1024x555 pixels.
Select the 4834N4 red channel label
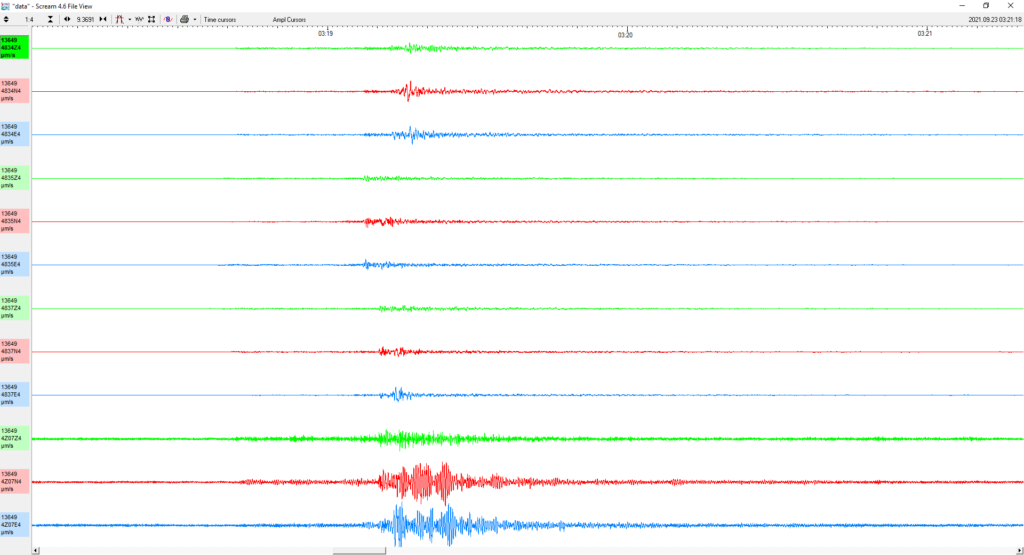click(x=14, y=91)
